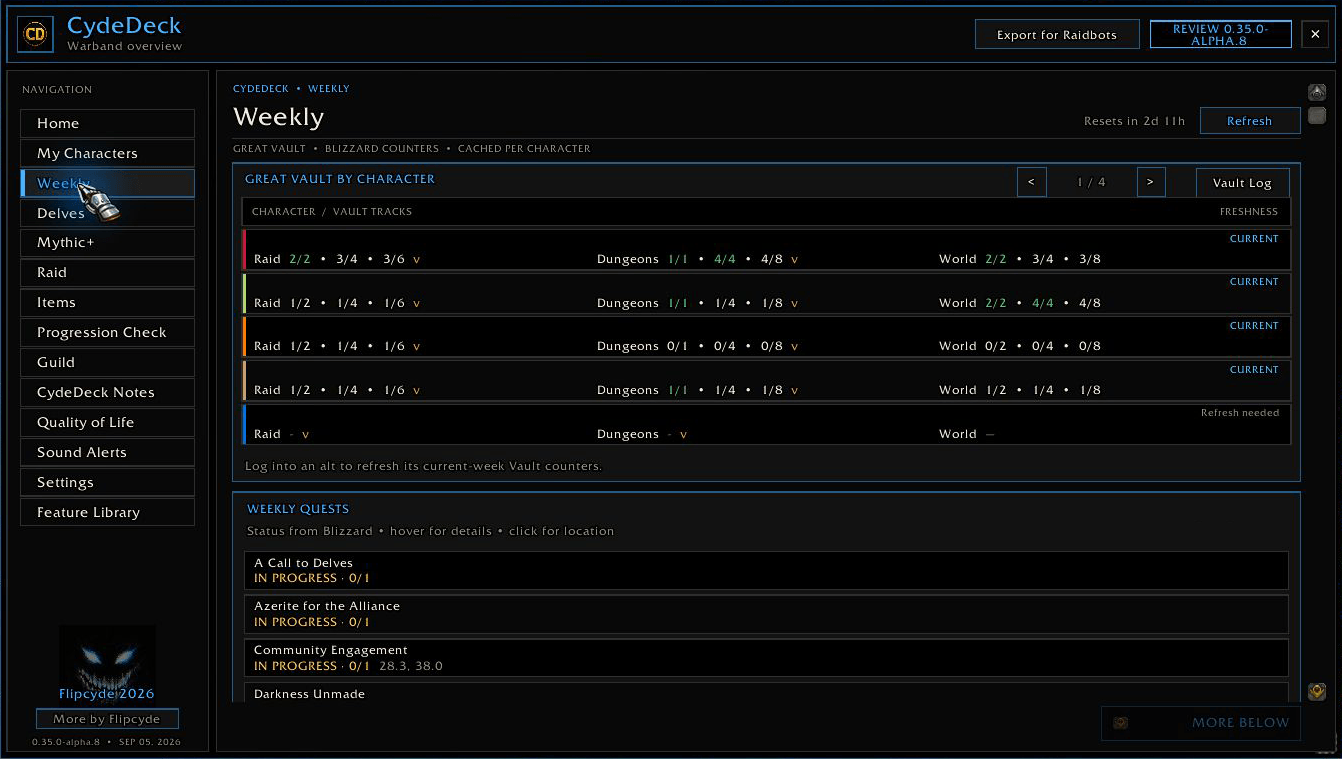Open the Settings page
This screenshot has height=759, width=1342.
click(108, 482)
